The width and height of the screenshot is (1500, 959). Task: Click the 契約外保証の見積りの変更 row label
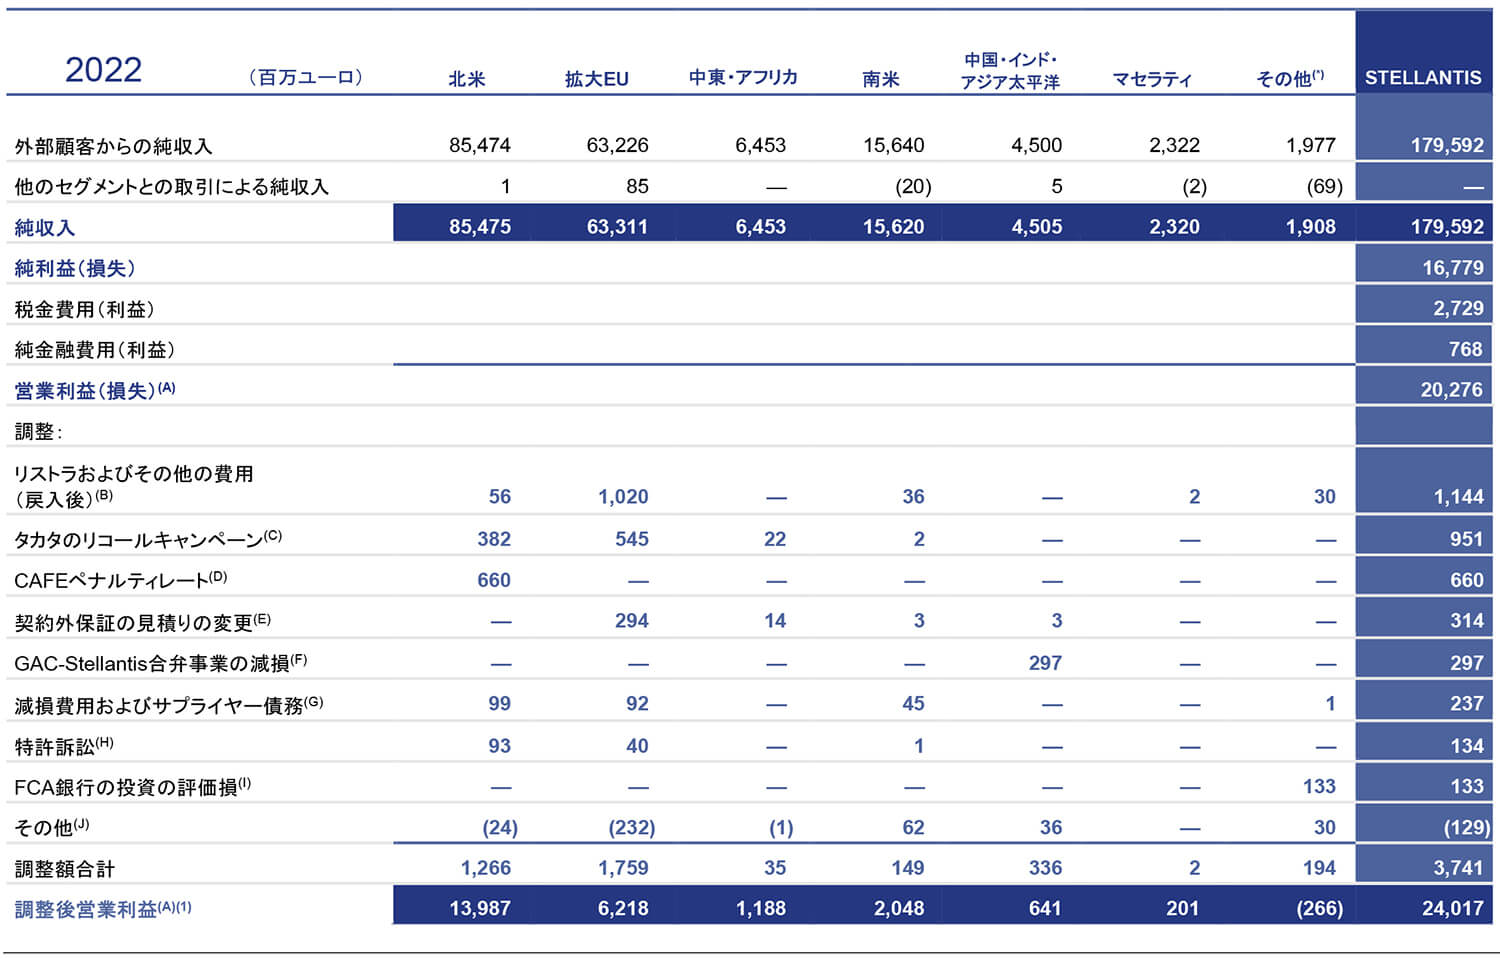pyautogui.click(x=143, y=622)
